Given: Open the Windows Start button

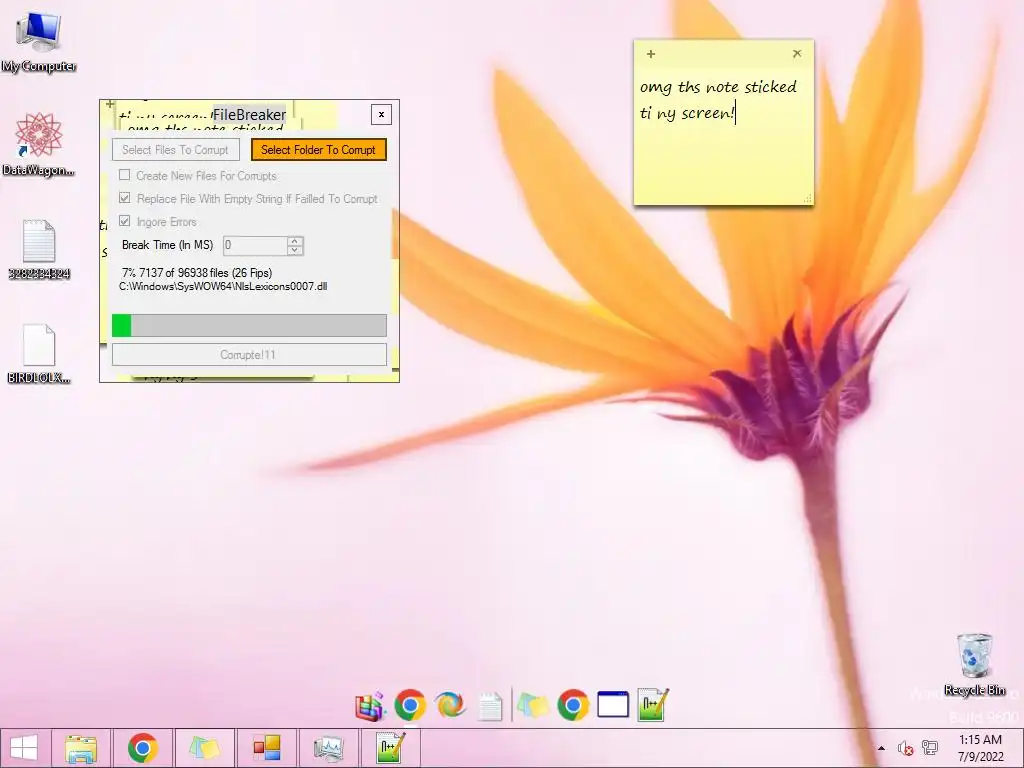Looking at the screenshot, I should click(24, 748).
